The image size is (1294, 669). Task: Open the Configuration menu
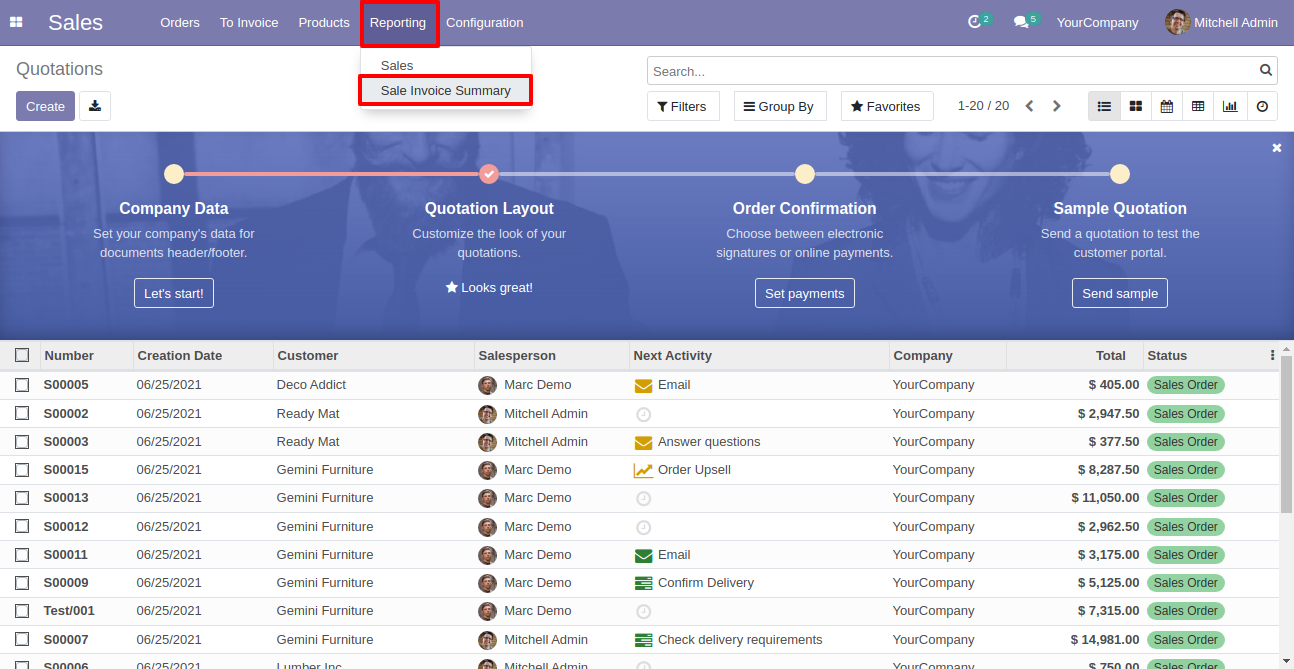pyautogui.click(x=485, y=22)
